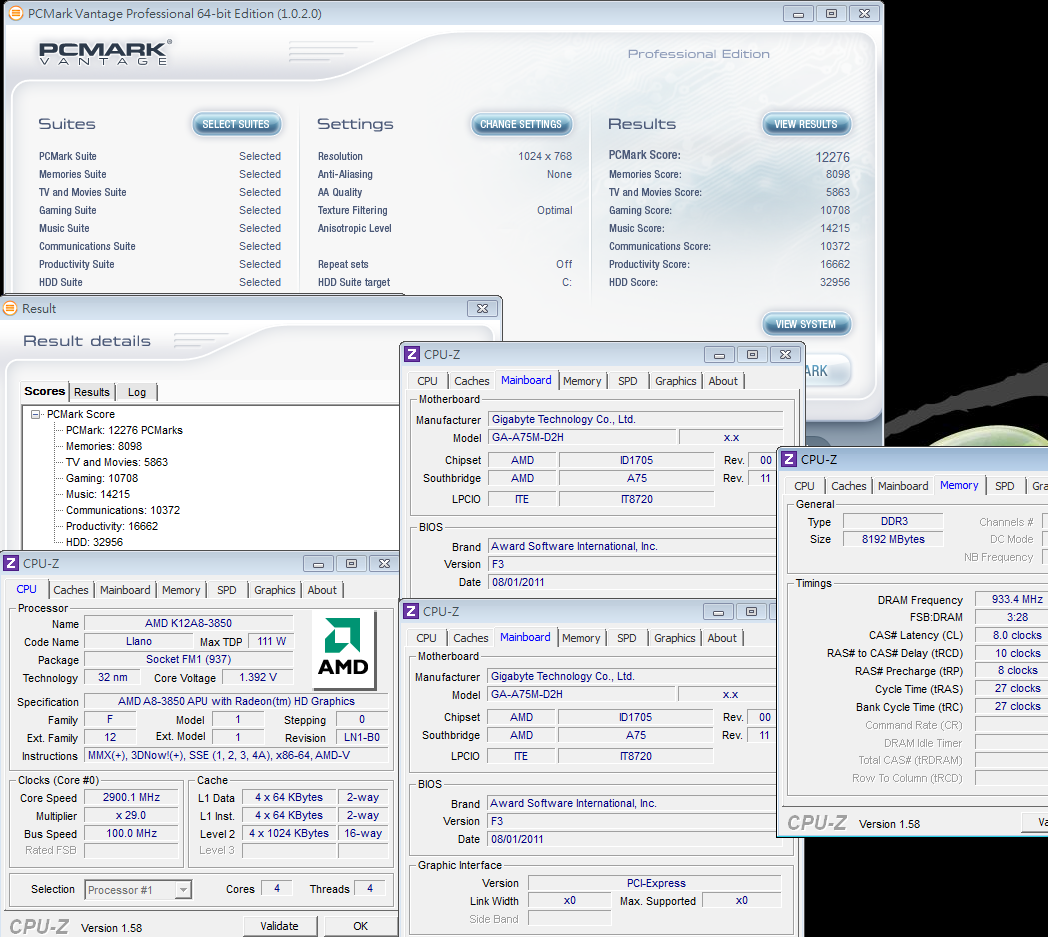
Task: Click the Validate button in CPU-Z
Action: [x=279, y=926]
